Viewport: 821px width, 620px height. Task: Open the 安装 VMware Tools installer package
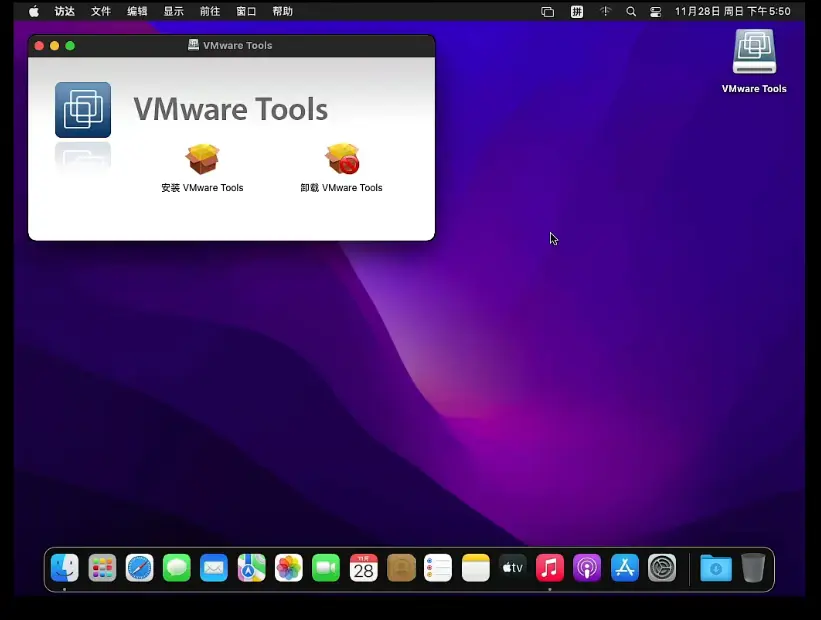(x=202, y=160)
